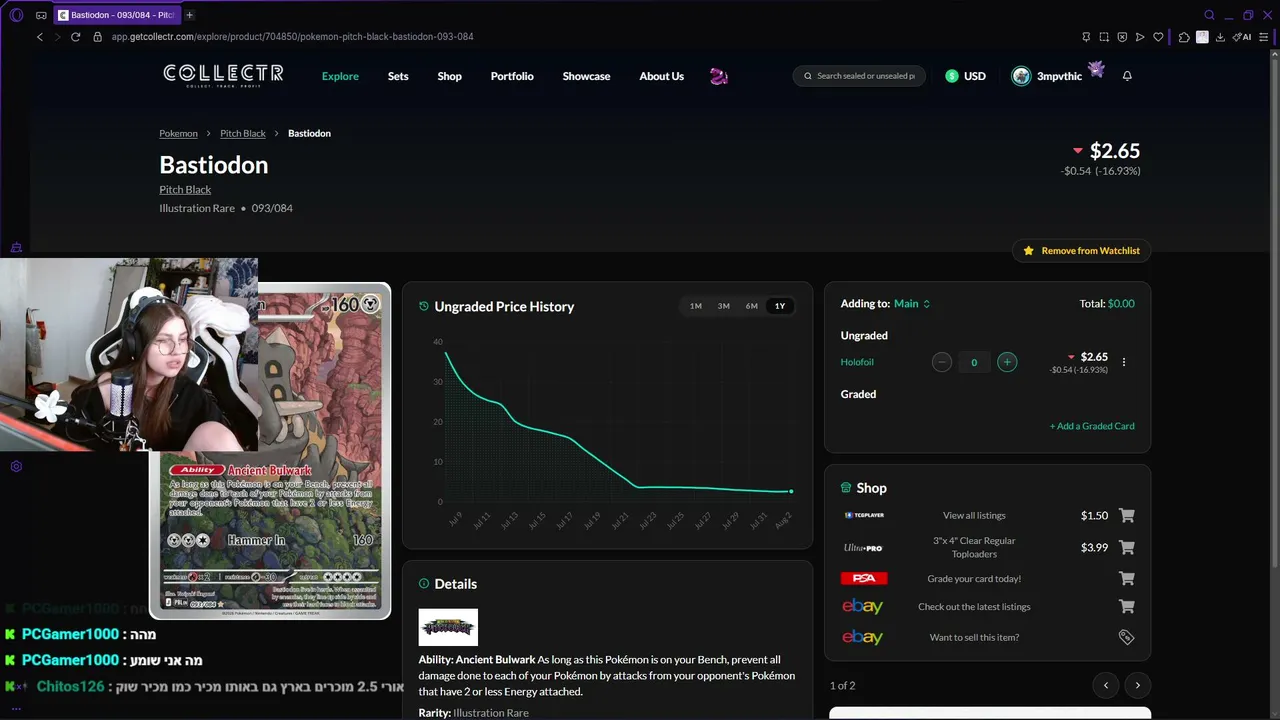The height and width of the screenshot is (720, 1280).
Task: Open the 3mpvthic profile menu
Action: pyautogui.click(x=1047, y=76)
